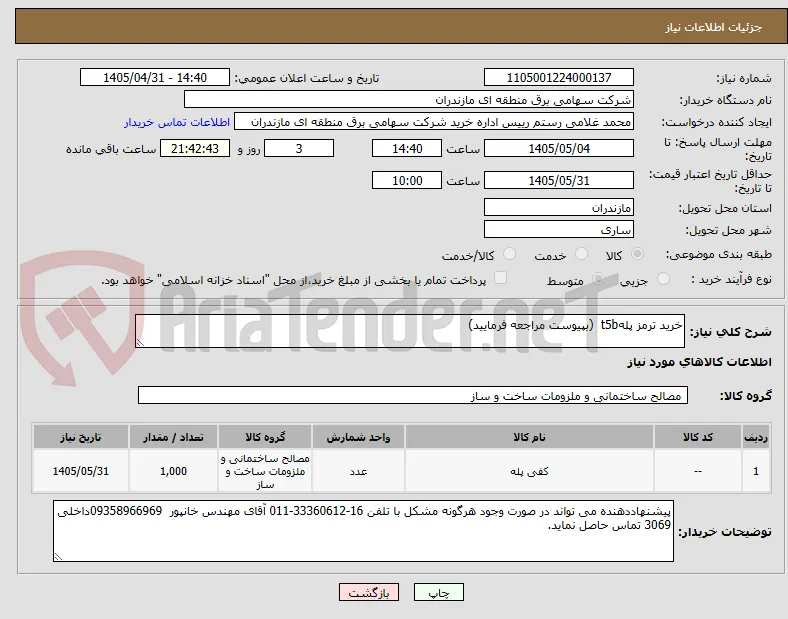Click the request creator name field
The image size is (788, 619).
pyautogui.click(x=434, y=122)
